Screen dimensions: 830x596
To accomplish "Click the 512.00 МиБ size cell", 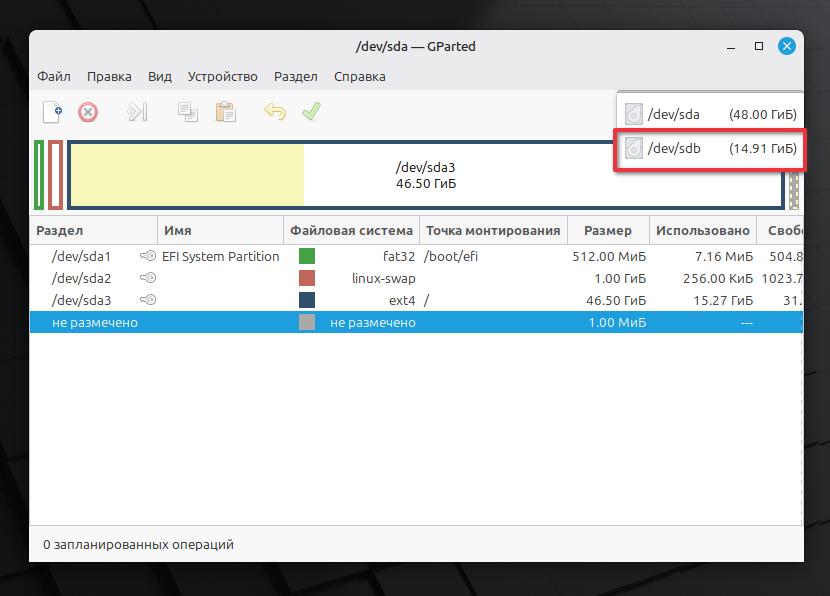I will pos(609,256).
